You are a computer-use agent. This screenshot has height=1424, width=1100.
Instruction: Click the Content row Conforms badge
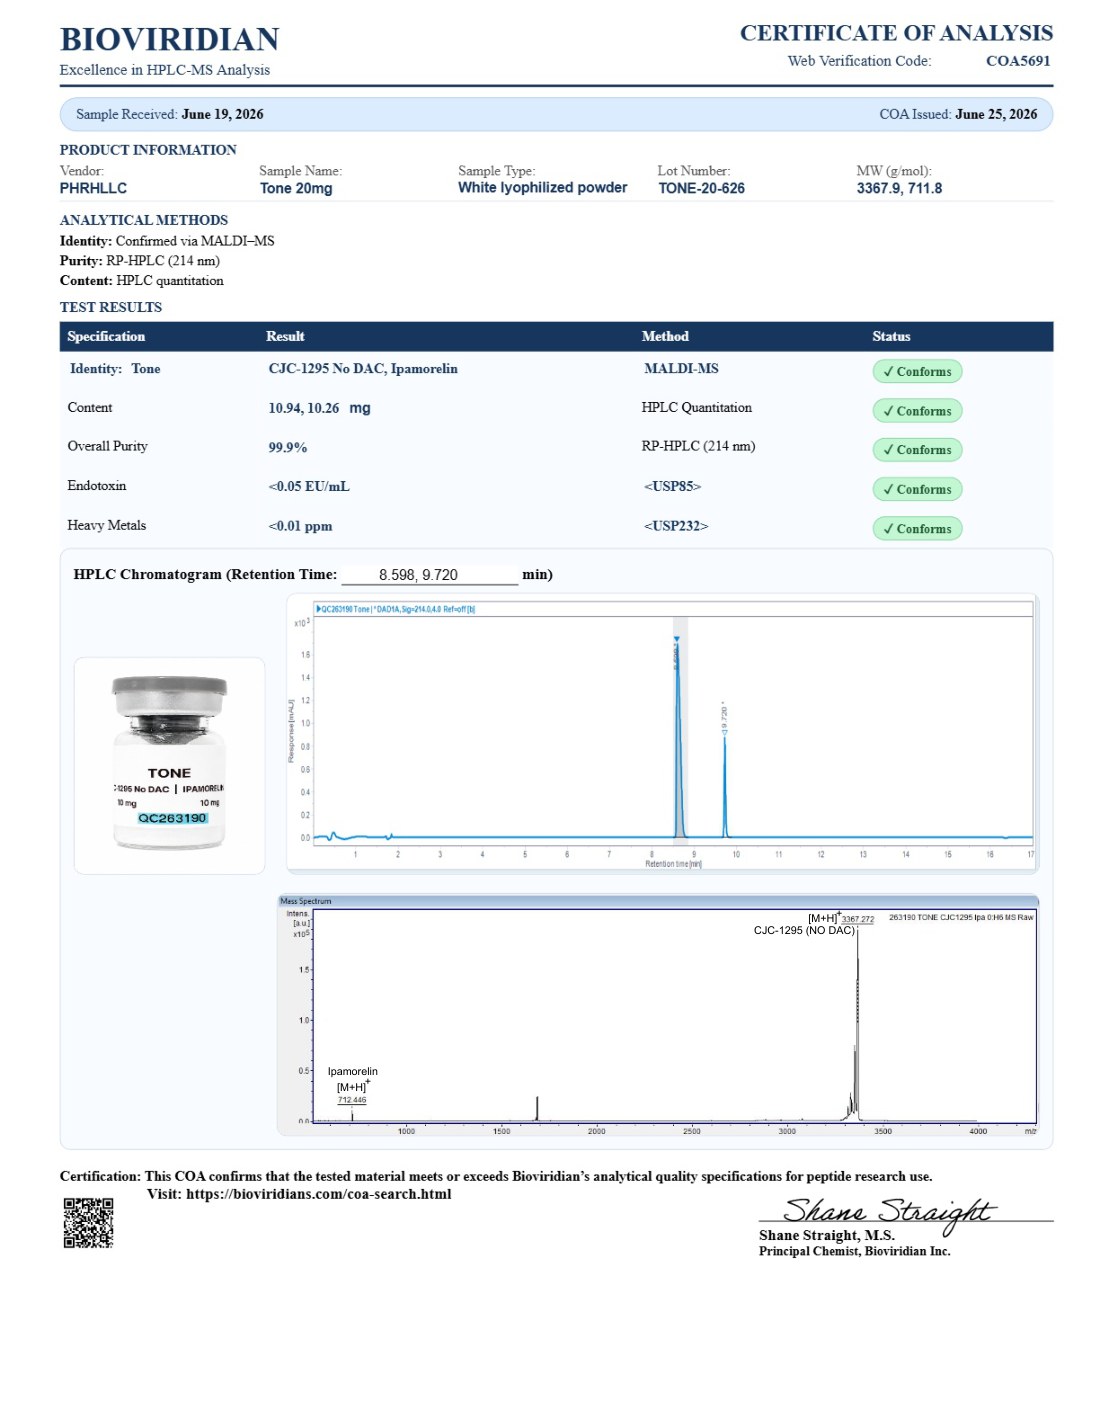tap(917, 411)
